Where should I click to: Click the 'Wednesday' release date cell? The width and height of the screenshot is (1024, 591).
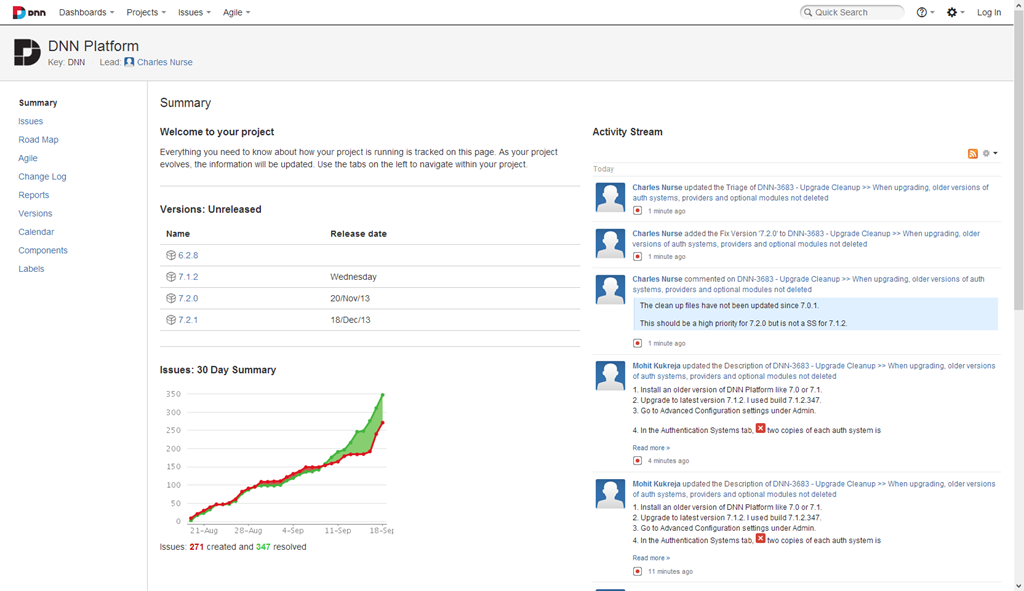pyautogui.click(x=353, y=277)
